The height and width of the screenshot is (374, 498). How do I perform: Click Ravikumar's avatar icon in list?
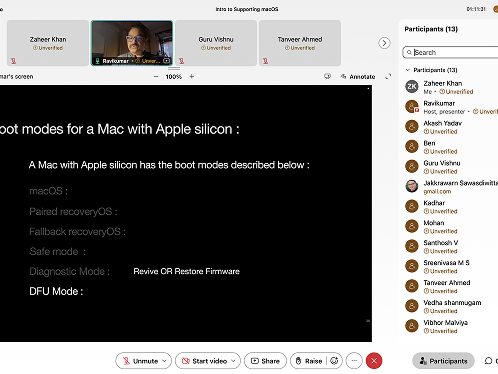(412, 106)
